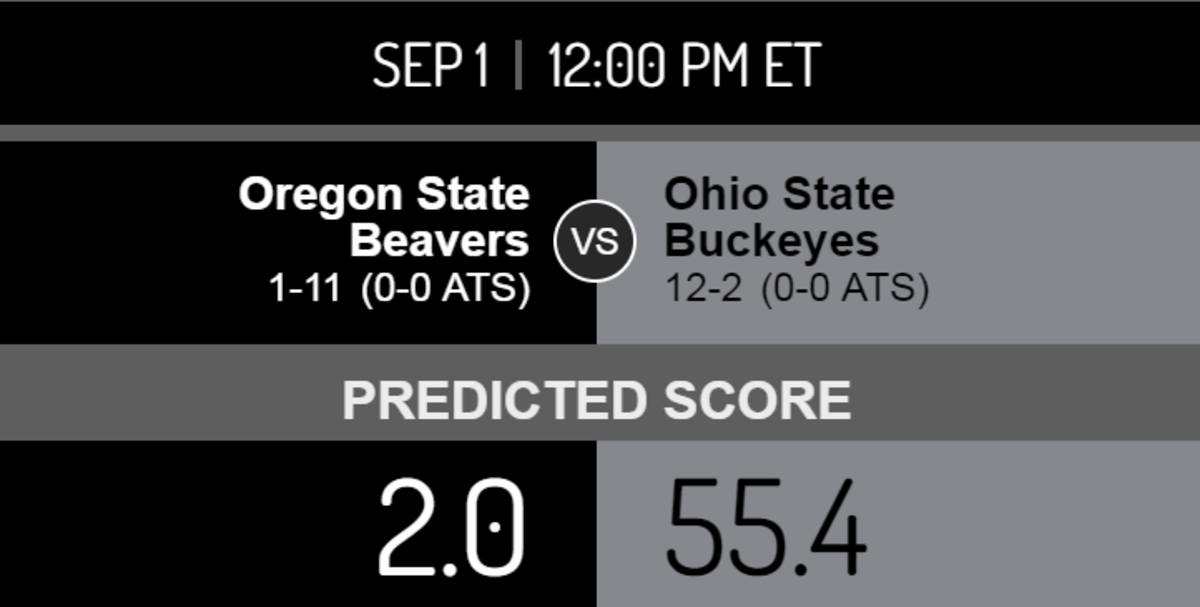Click the PREDICTED SCORE header bar

click(600, 399)
